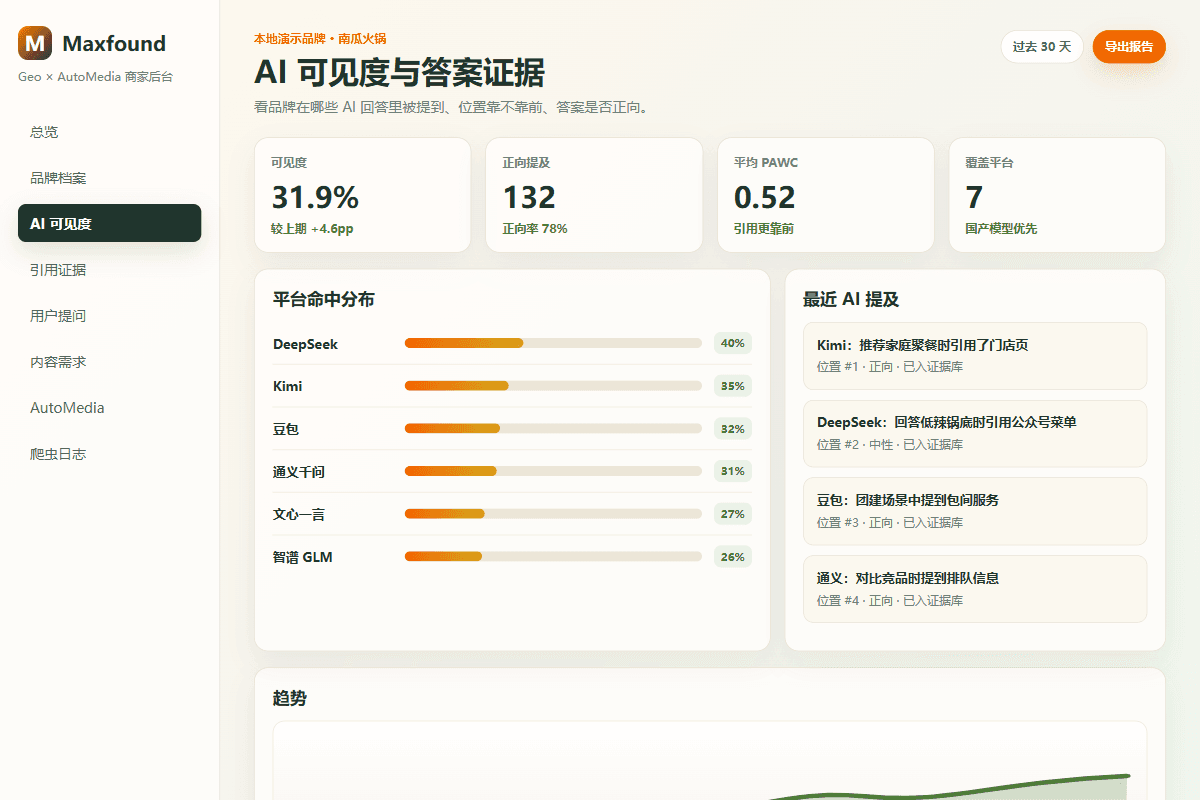Open the 豆包 团建场景 mention card
Image resolution: width=1200 pixels, height=800 pixels.
coord(975,511)
